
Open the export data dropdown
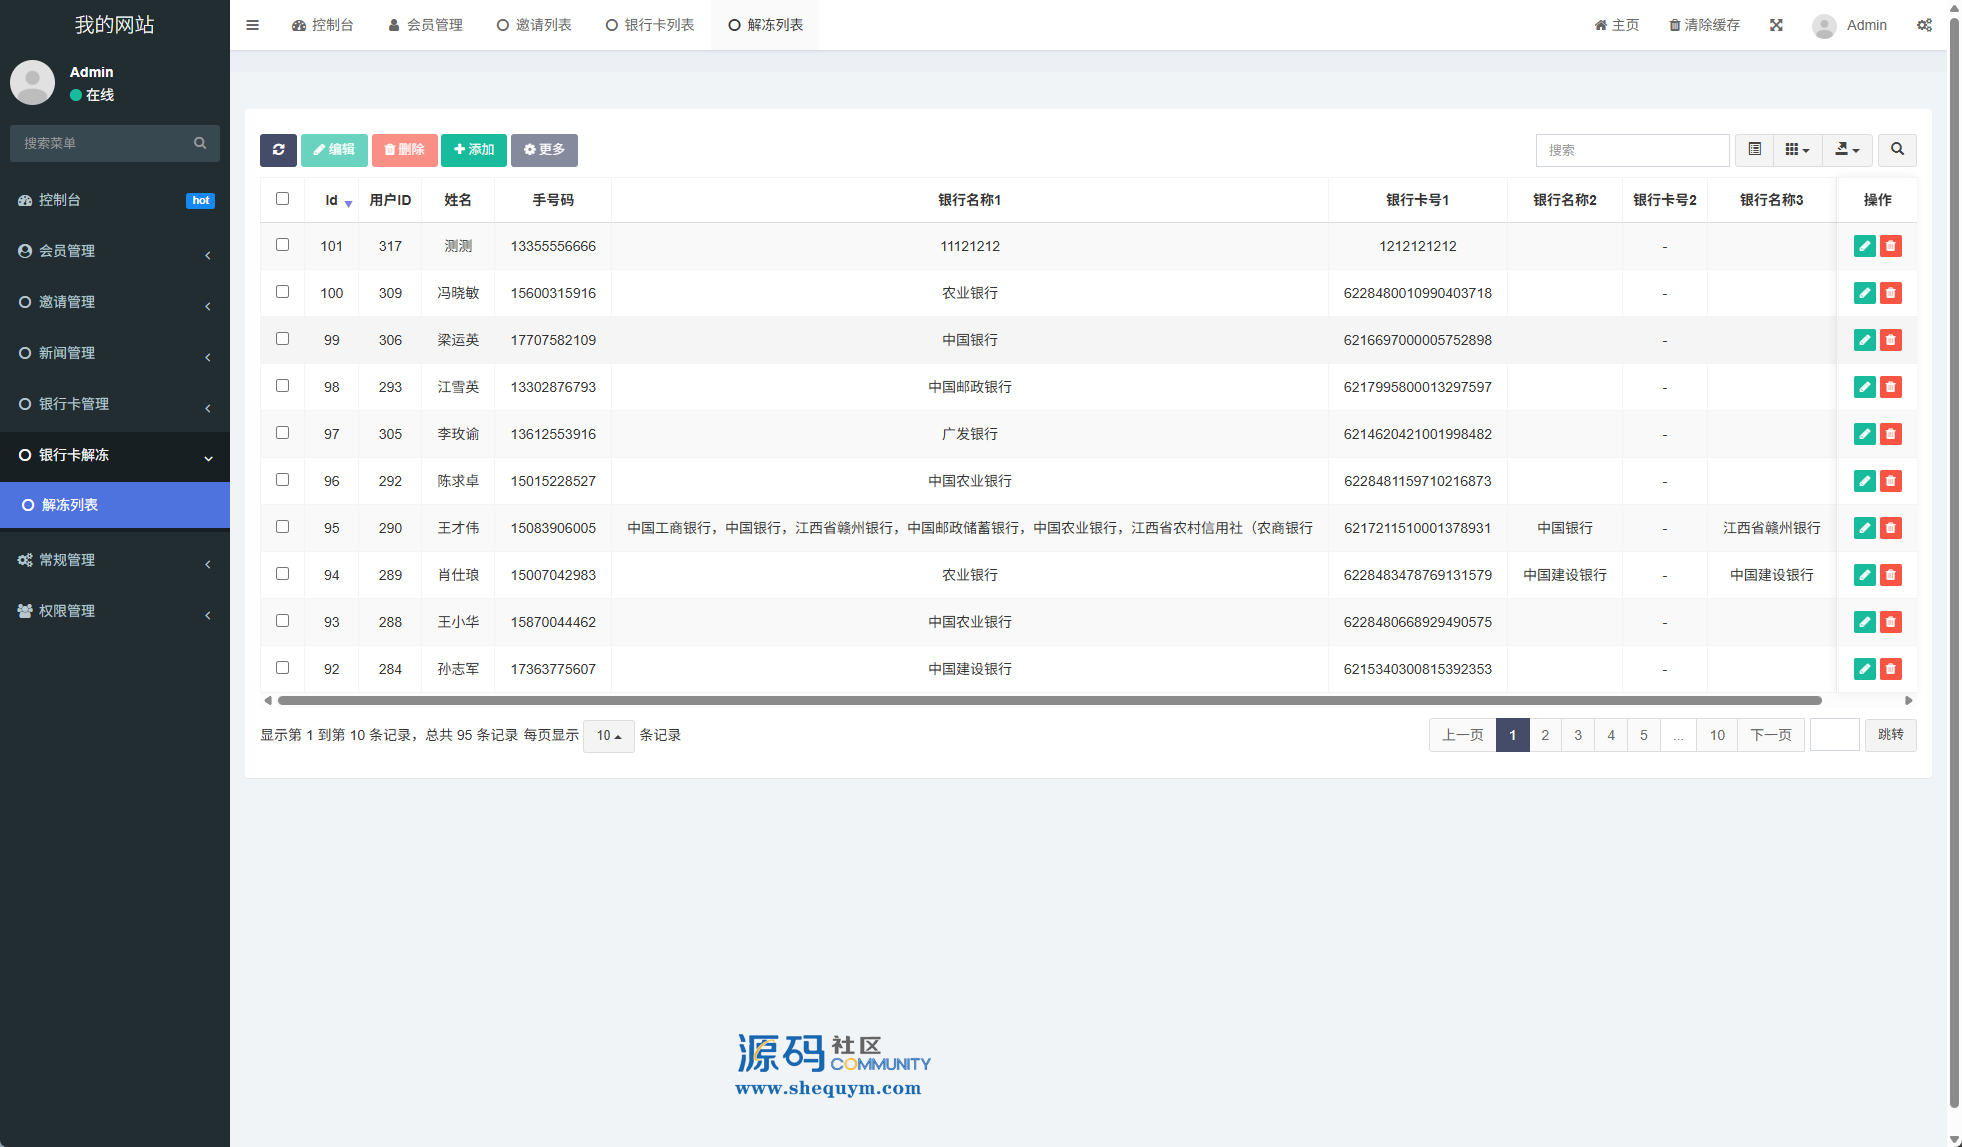coord(1847,150)
